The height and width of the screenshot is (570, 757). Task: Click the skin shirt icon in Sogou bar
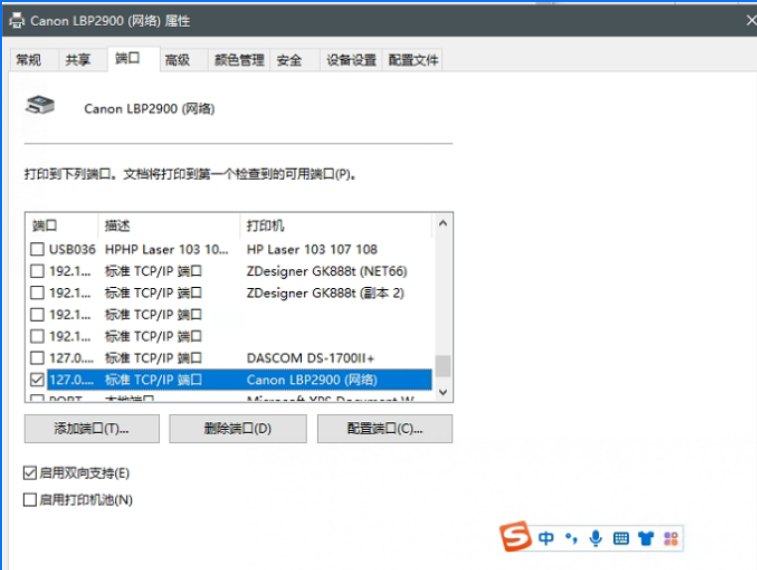pyautogui.click(x=645, y=538)
